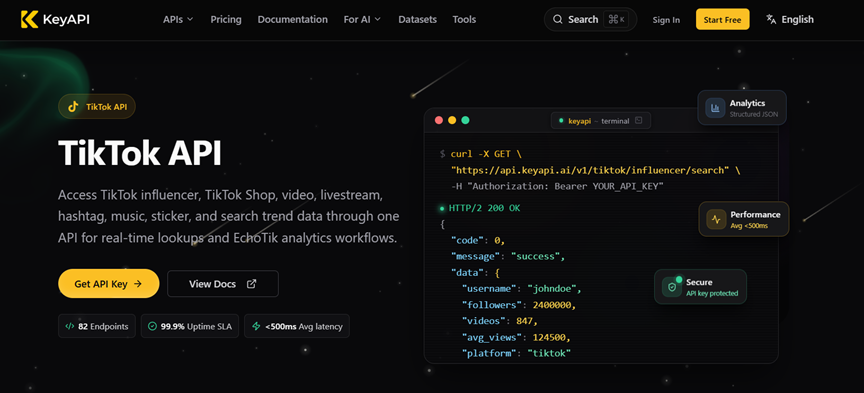
Task: Expand the For AI dropdown menu
Action: 362,19
